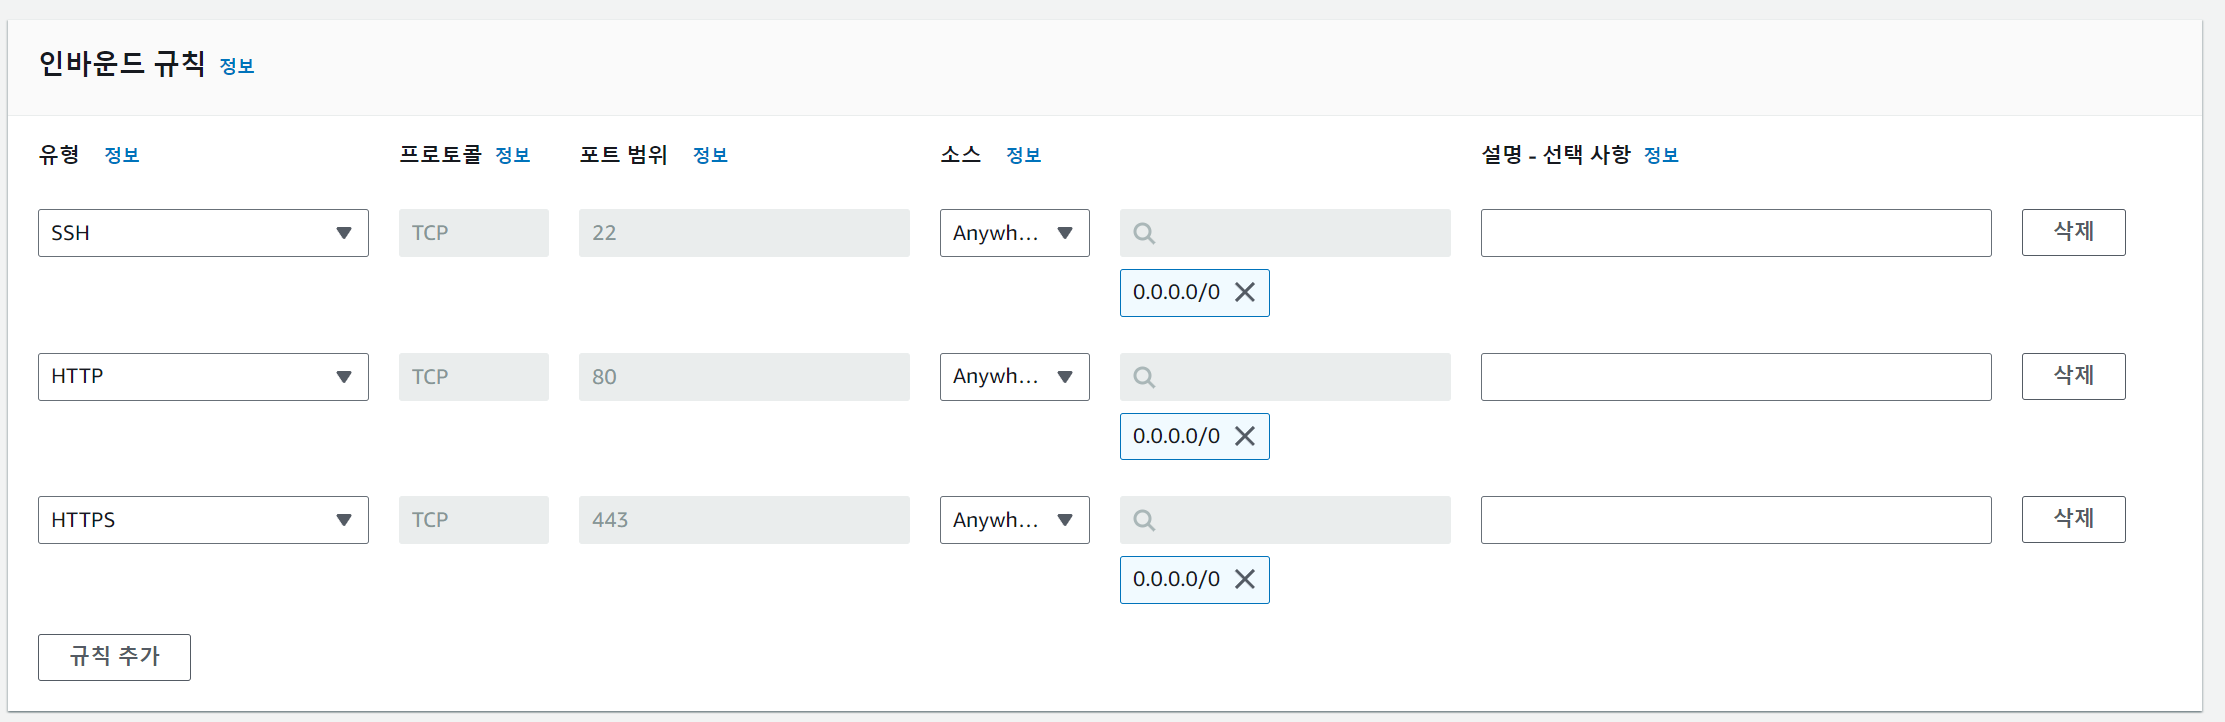Click the 설명 - 선택 사항 column label
This screenshot has height=722, width=2225.
(x=1556, y=154)
